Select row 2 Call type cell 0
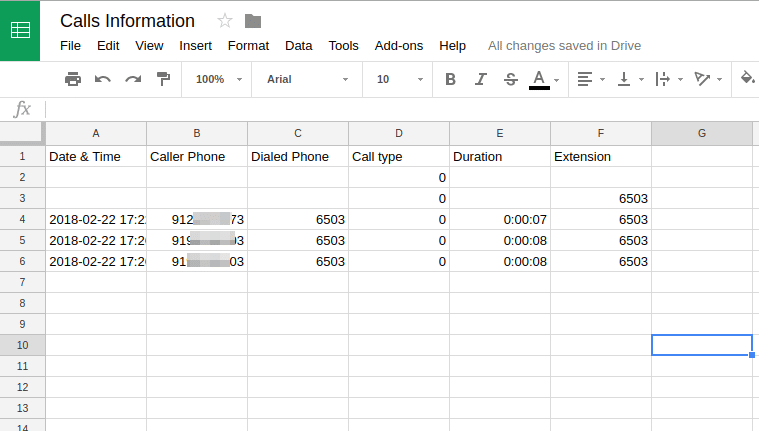Screen dimensions: 759x431 point(399,178)
